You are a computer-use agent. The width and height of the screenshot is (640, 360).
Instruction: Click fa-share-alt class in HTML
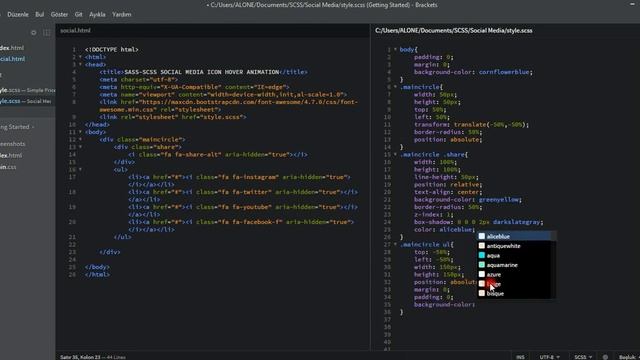point(197,155)
